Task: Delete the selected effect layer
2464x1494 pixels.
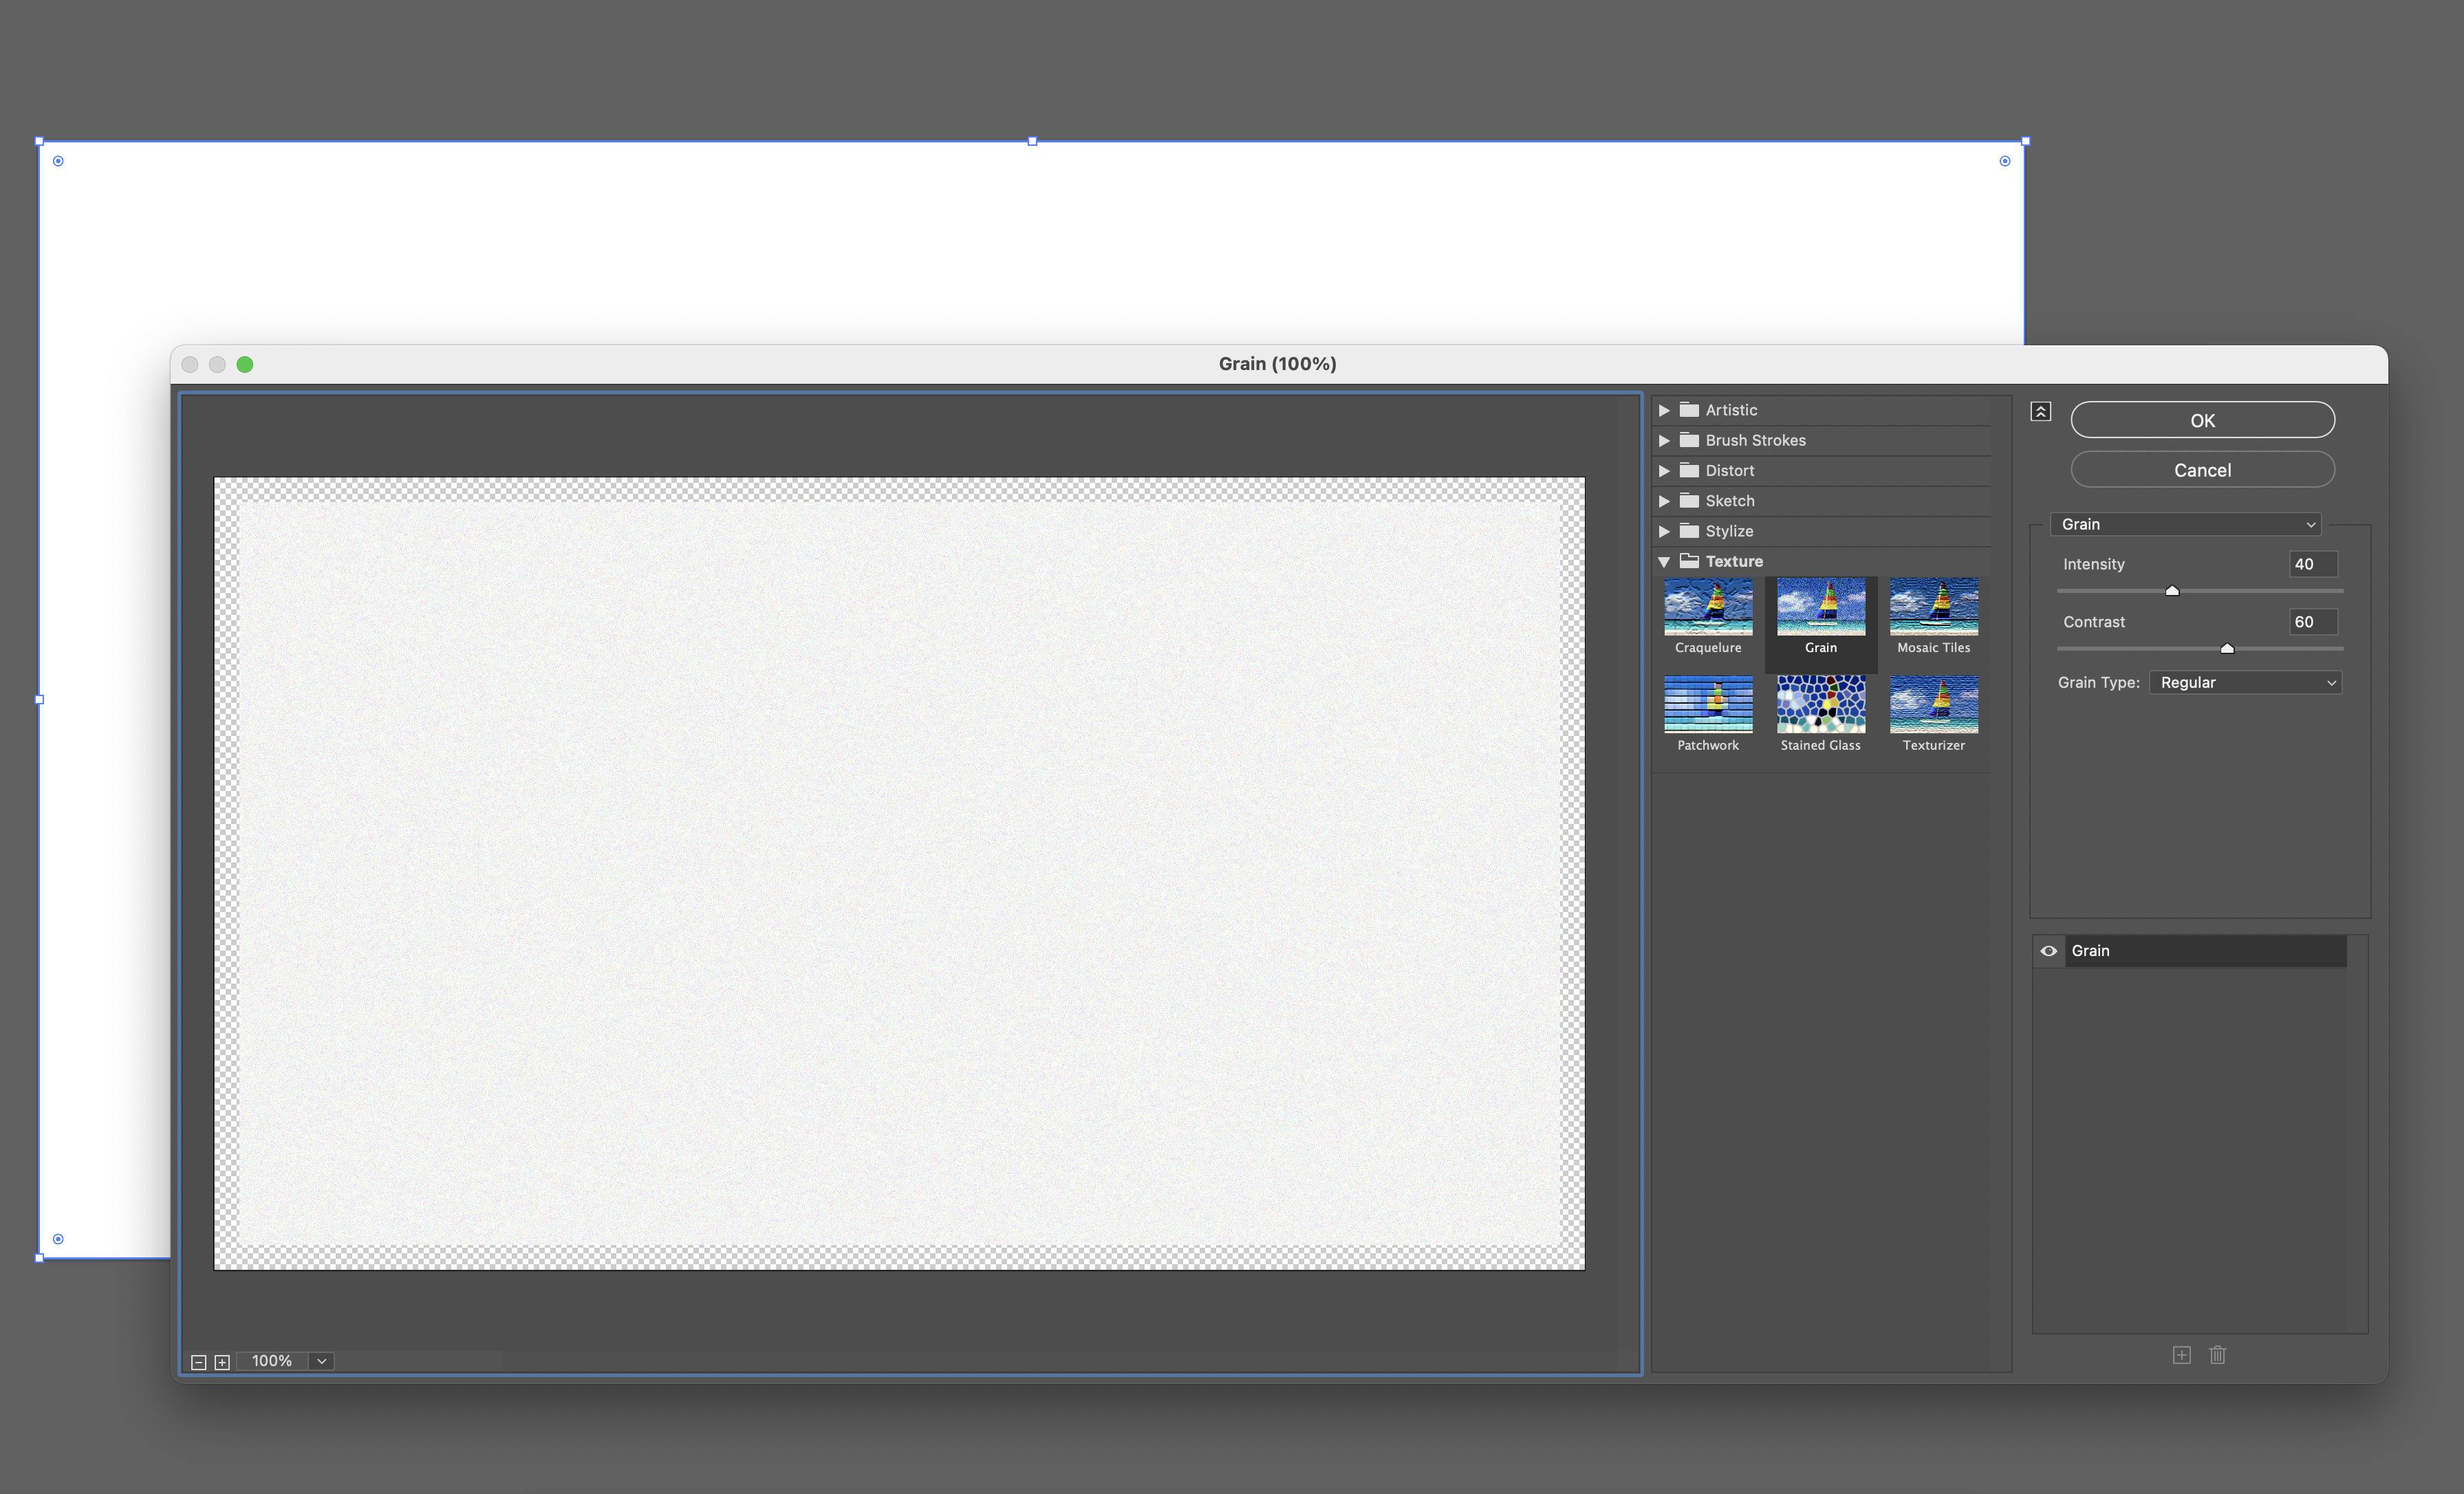Action: (2217, 1355)
